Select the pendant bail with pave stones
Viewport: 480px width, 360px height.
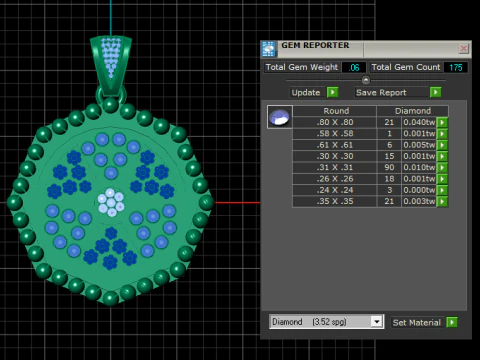pyautogui.click(x=111, y=65)
